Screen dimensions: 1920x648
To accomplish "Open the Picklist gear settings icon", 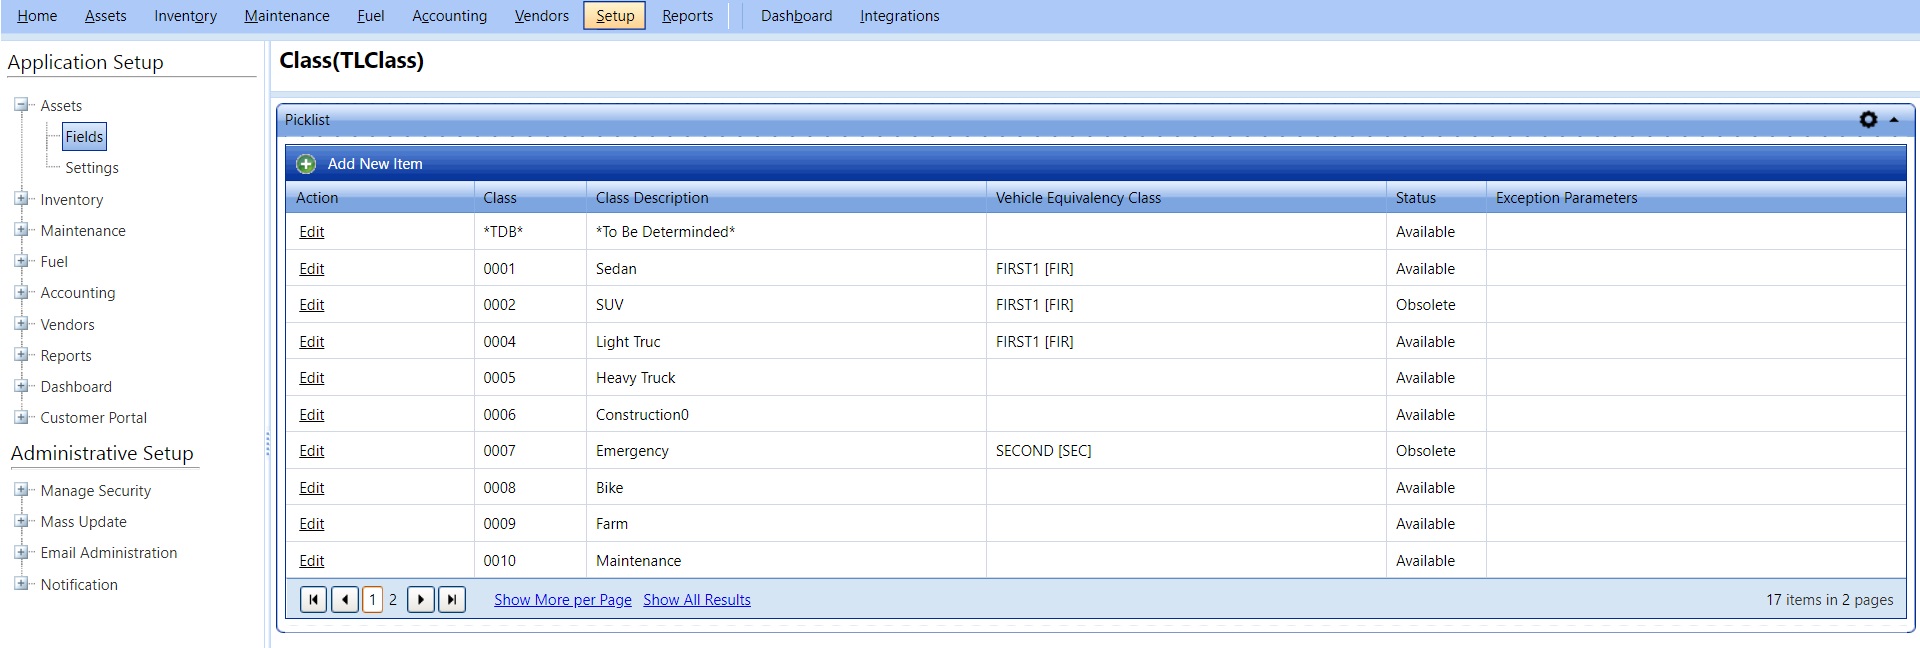I will point(1868,119).
